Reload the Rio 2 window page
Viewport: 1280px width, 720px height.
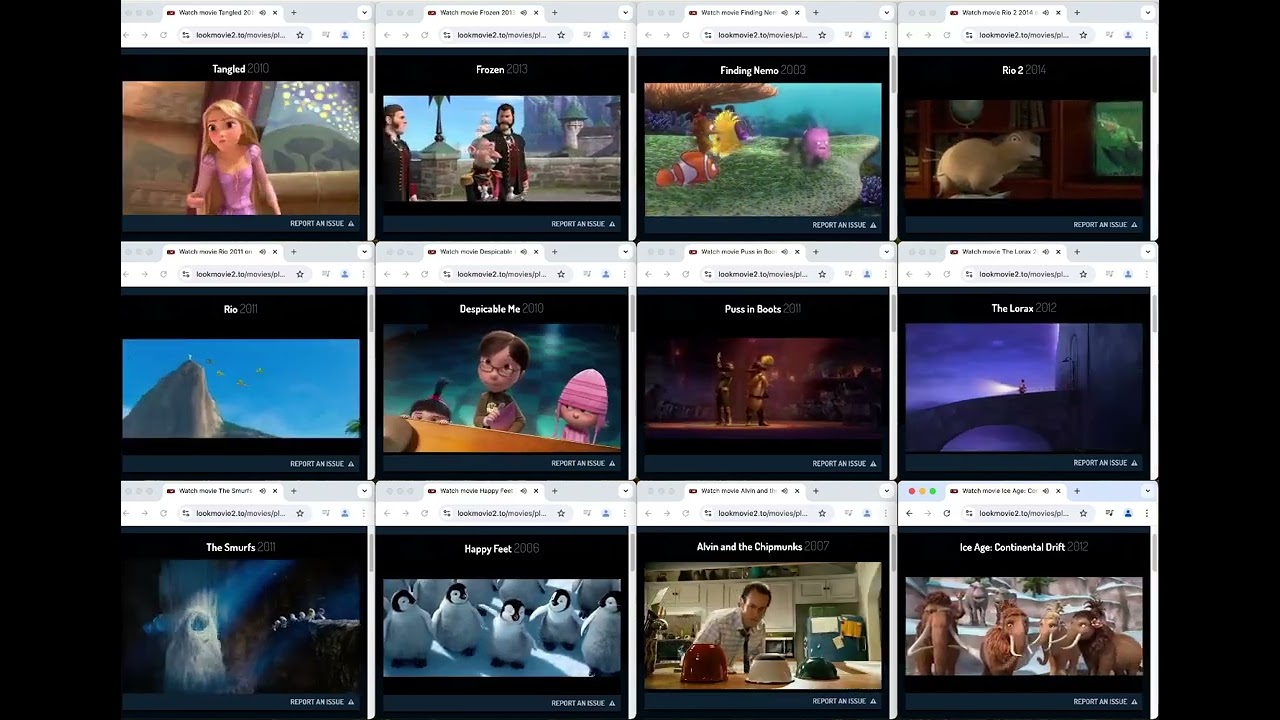[x=947, y=35]
